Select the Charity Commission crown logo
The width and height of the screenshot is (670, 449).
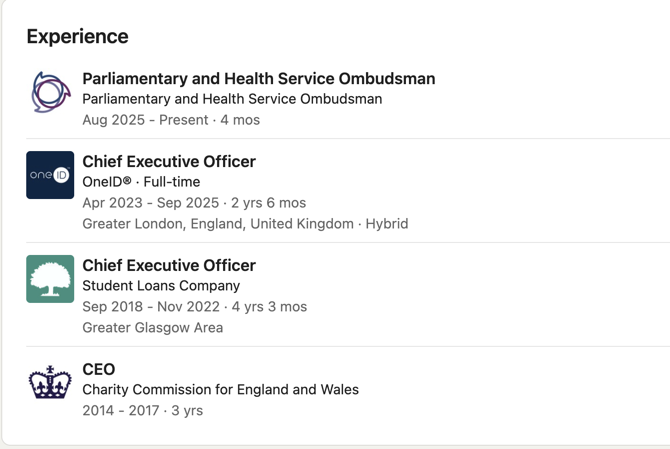click(50, 383)
